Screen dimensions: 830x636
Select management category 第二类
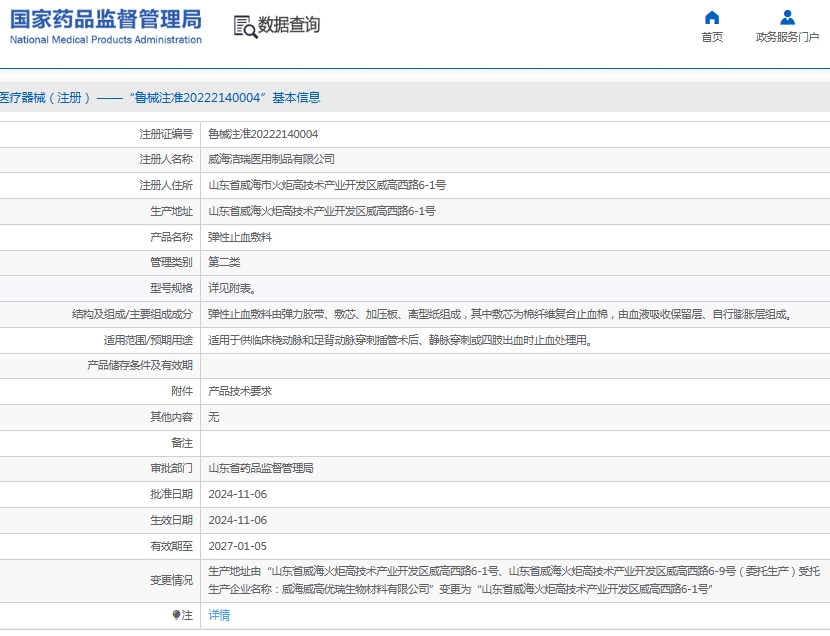click(224, 262)
